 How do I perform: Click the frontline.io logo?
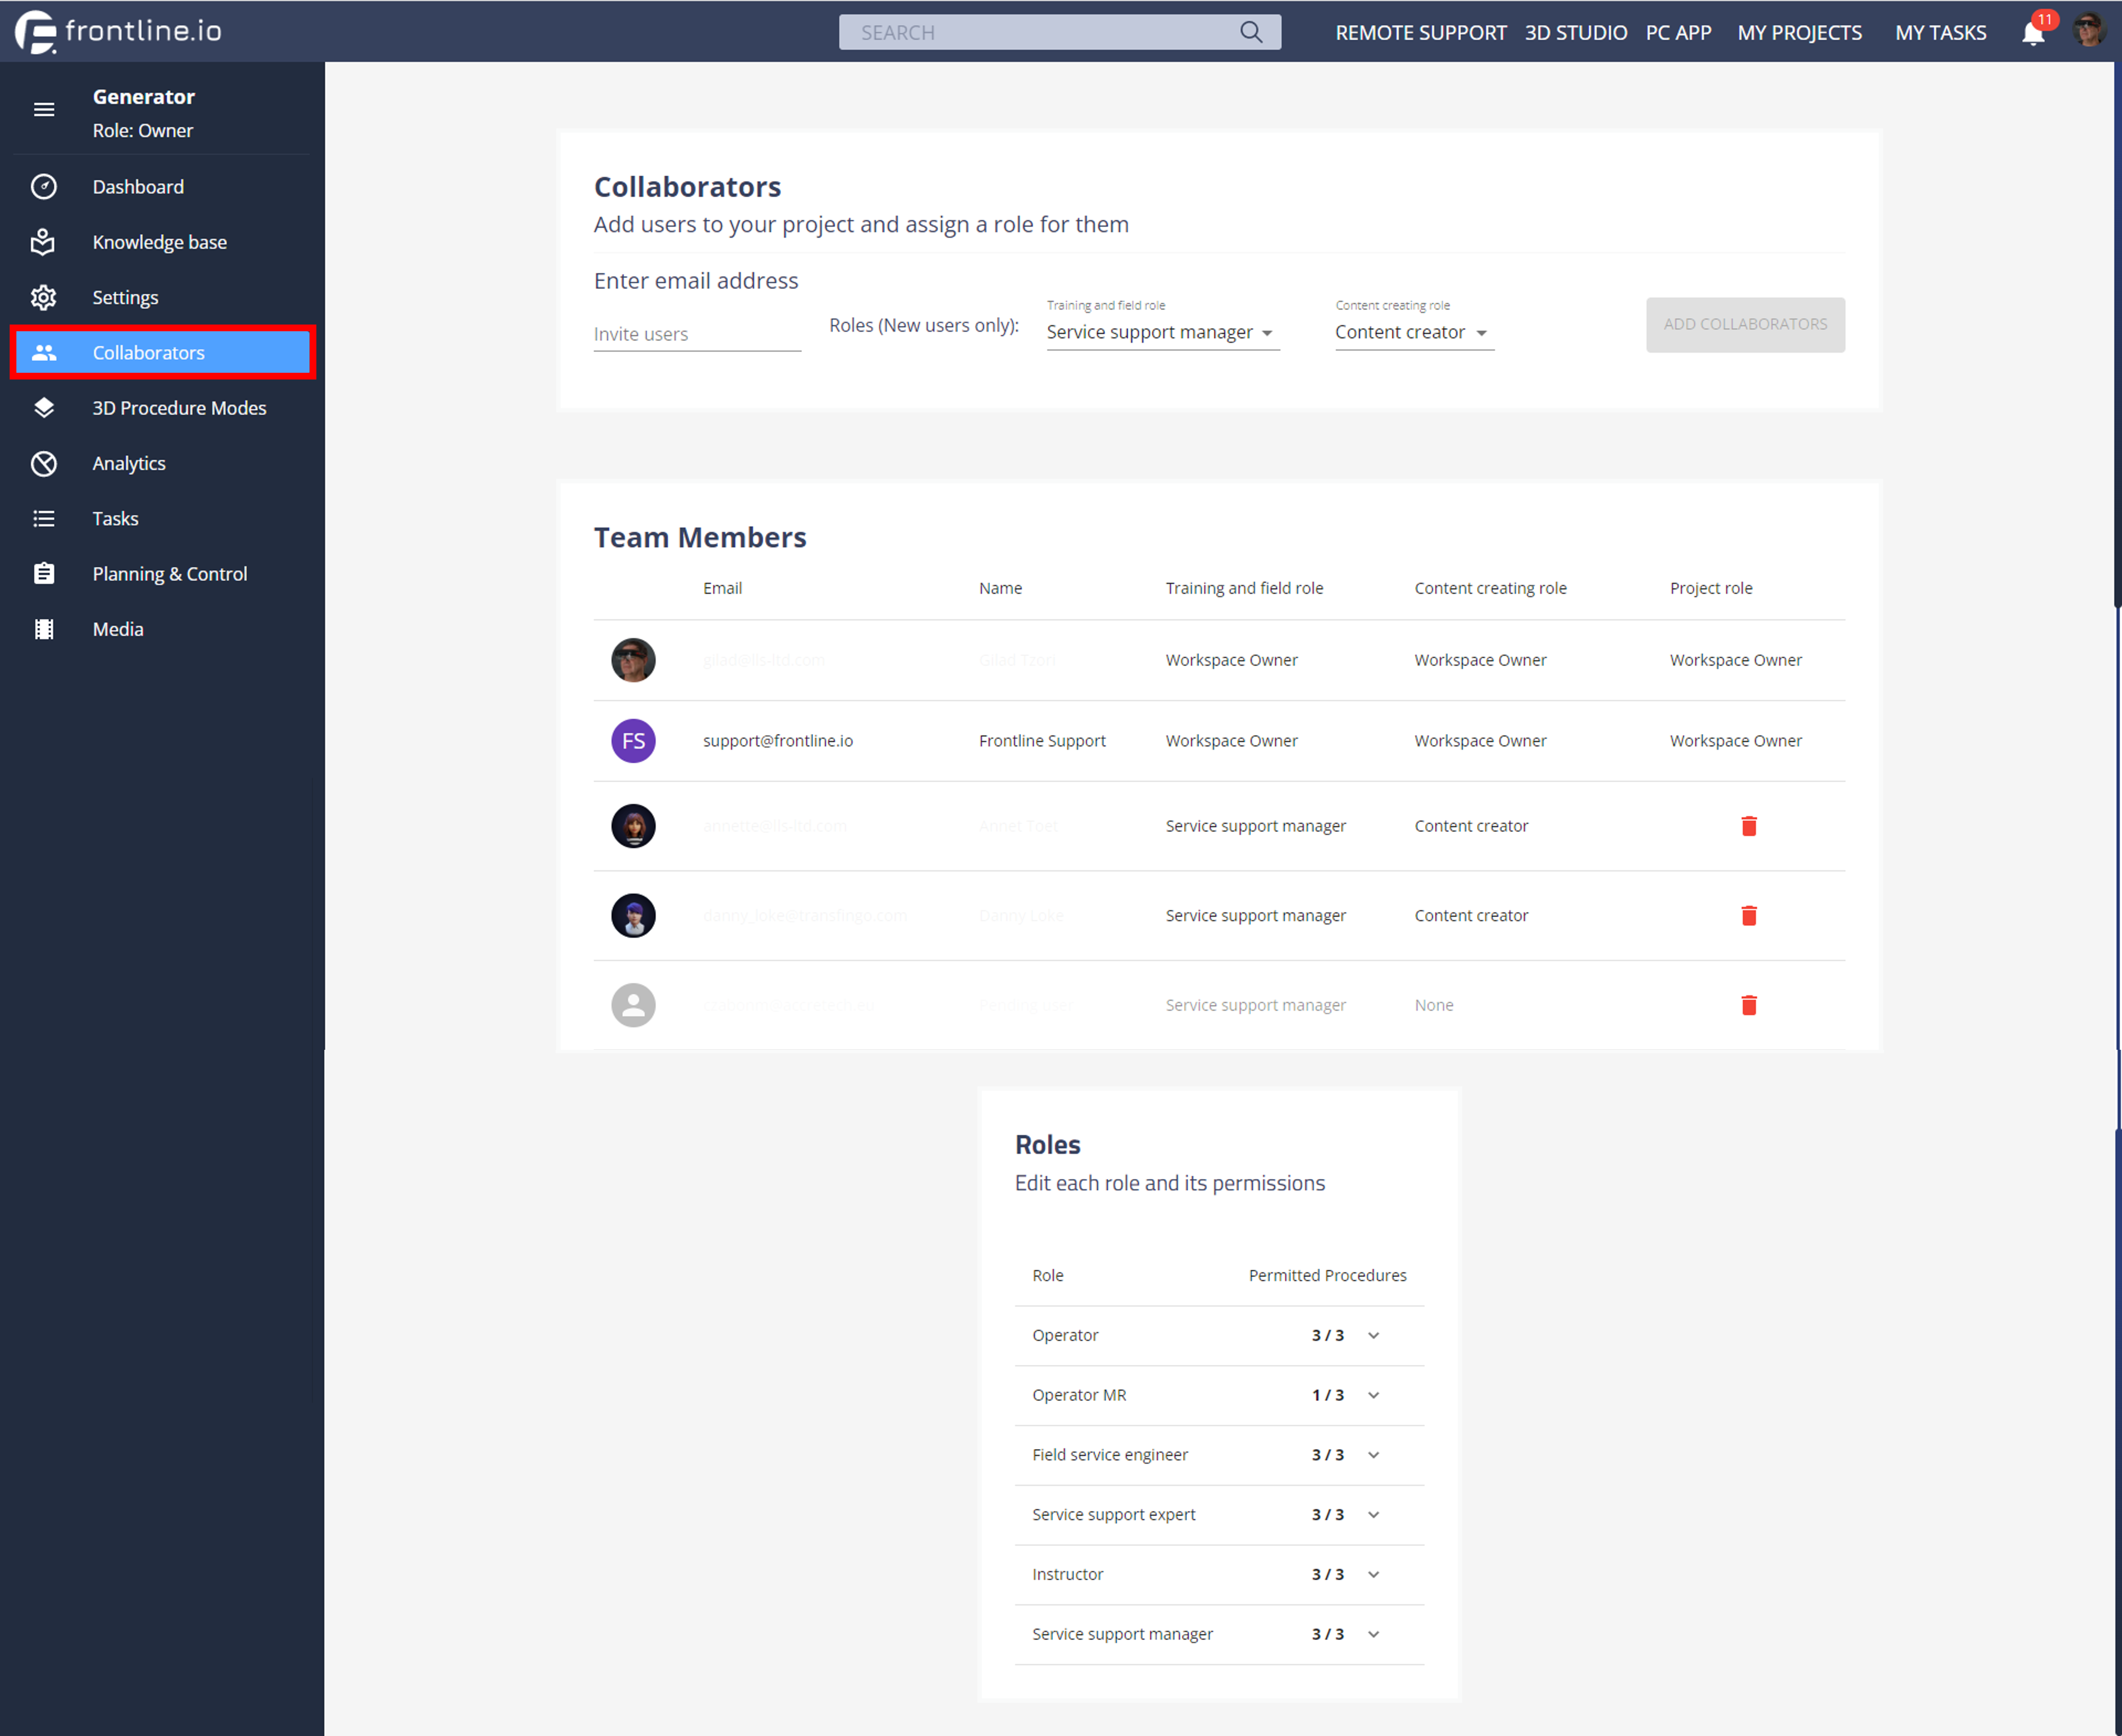click(119, 32)
